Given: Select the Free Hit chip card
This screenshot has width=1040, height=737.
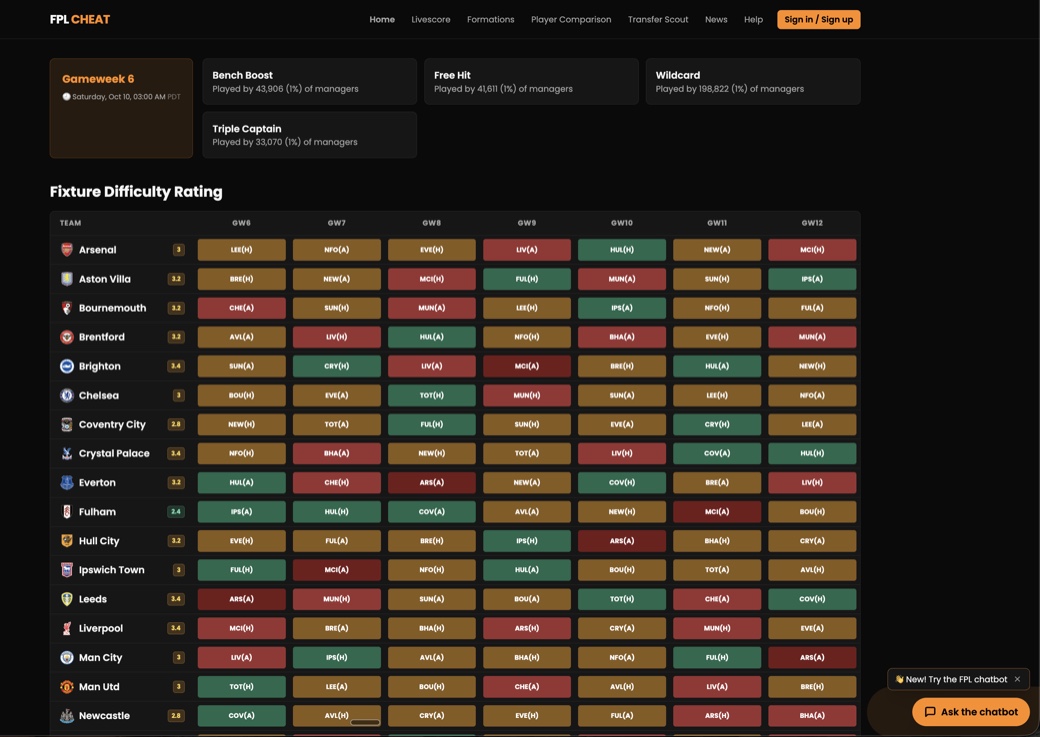Looking at the screenshot, I should tap(531, 82).
